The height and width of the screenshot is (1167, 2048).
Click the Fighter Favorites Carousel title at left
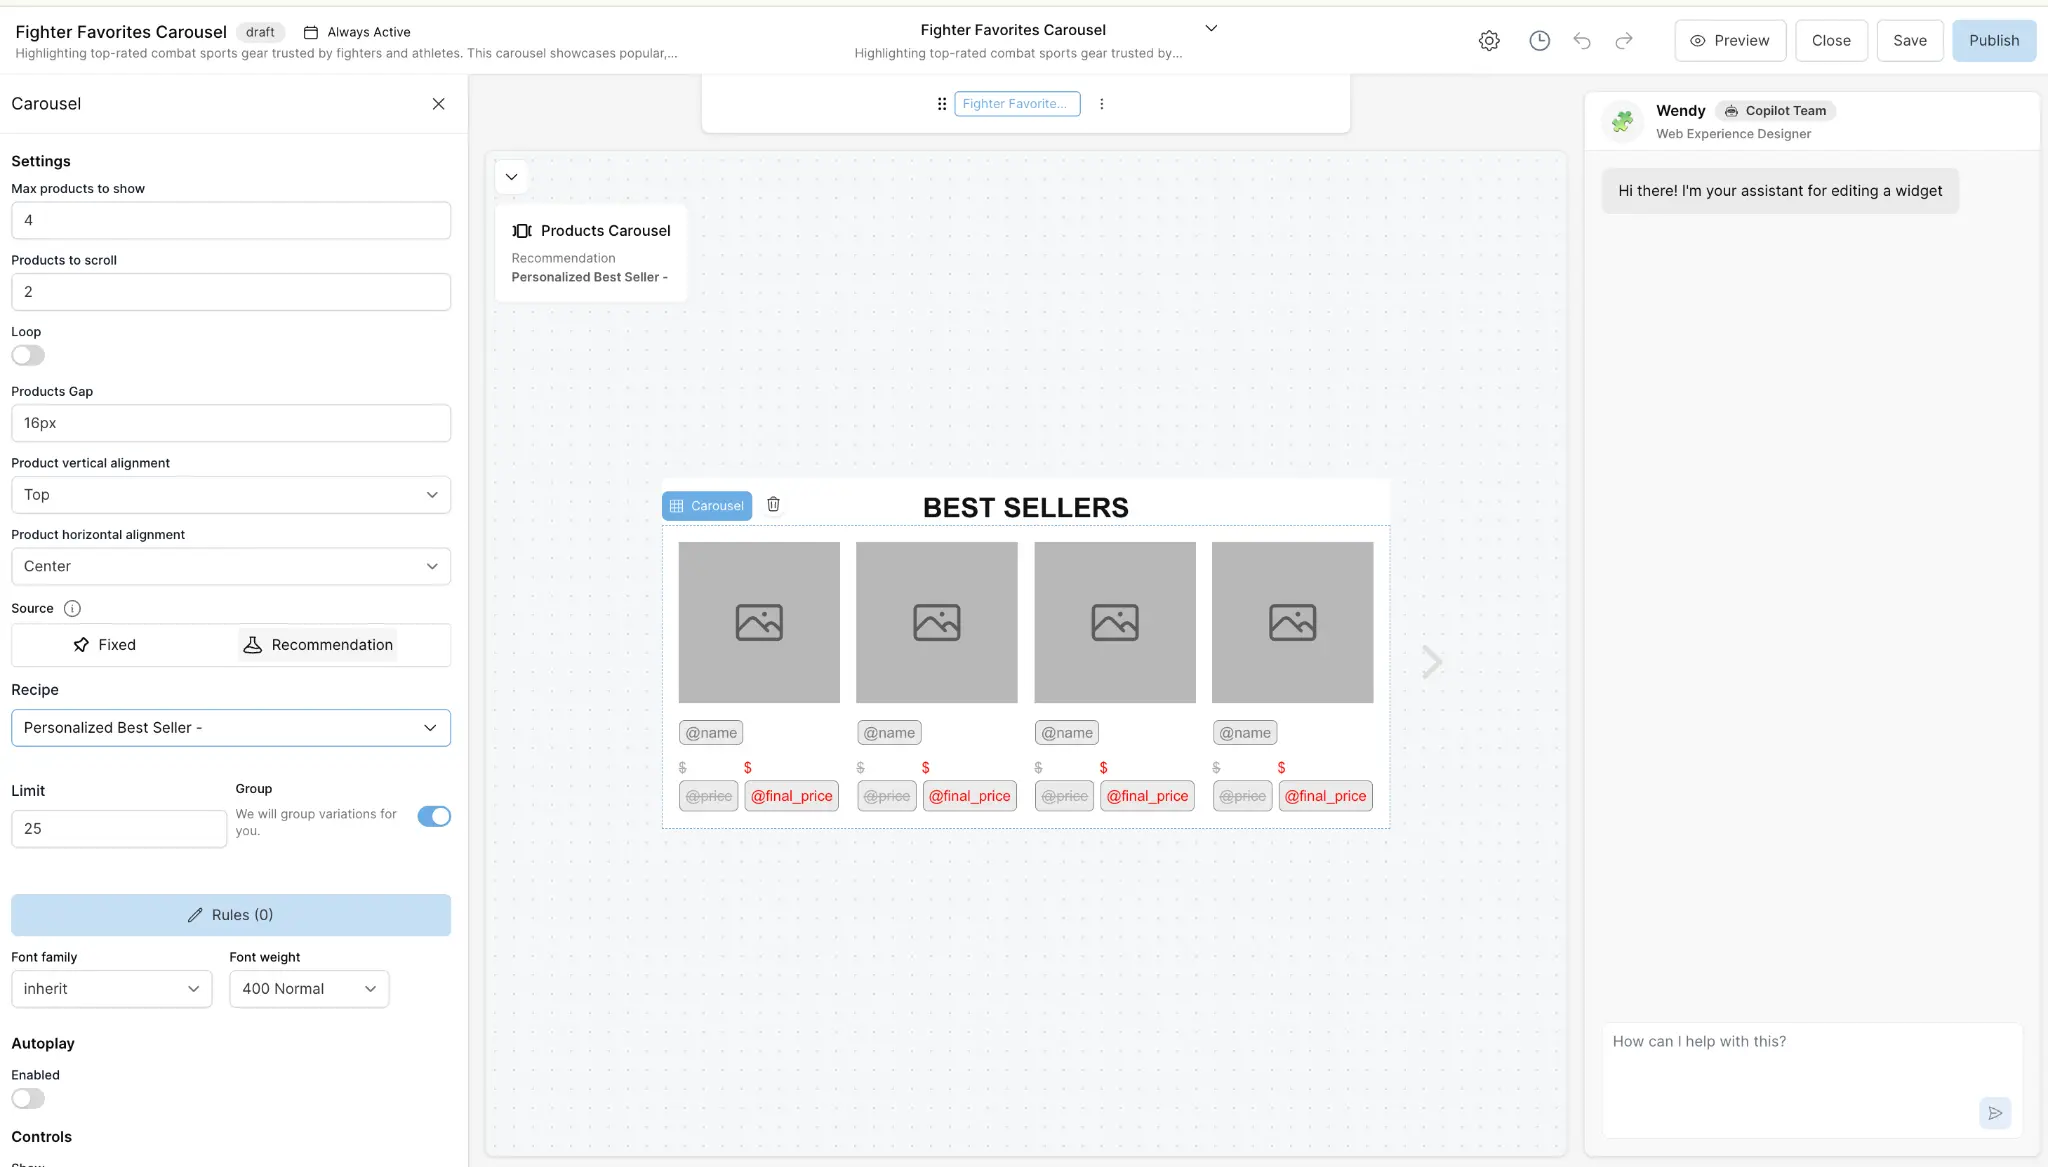pos(121,32)
